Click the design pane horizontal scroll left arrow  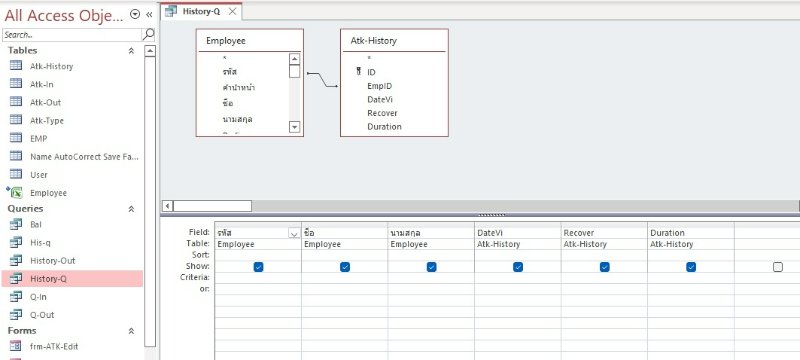click(x=167, y=205)
